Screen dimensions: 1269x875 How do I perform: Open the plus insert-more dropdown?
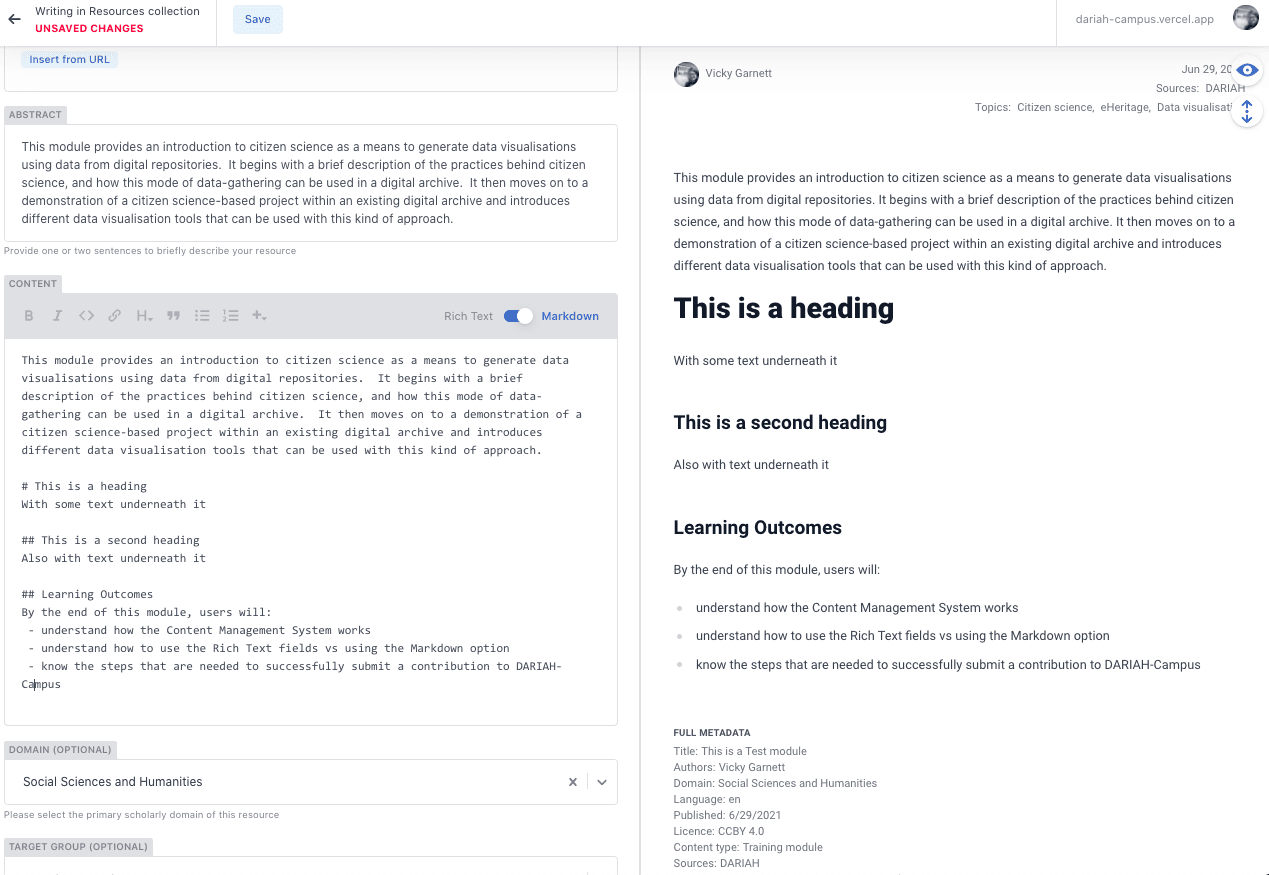[x=259, y=316]
